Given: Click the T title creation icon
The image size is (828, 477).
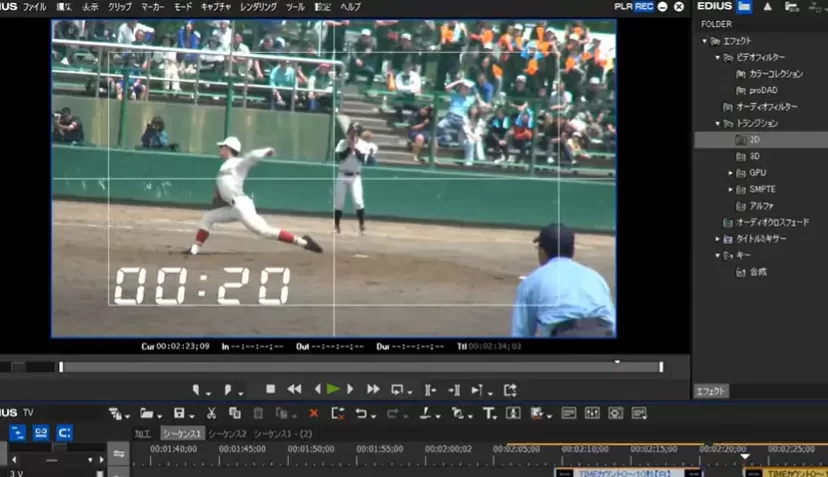Looking at the screenshot, I should click(489, 413).
